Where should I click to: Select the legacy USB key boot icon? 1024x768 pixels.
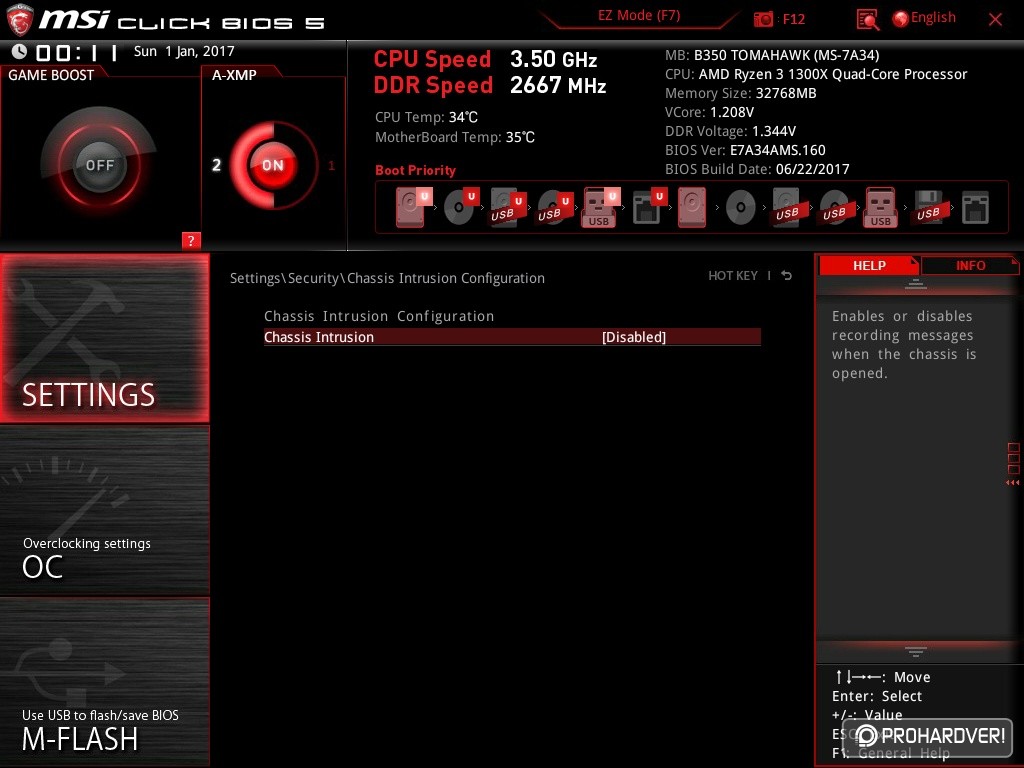click(x=881, y=208)
